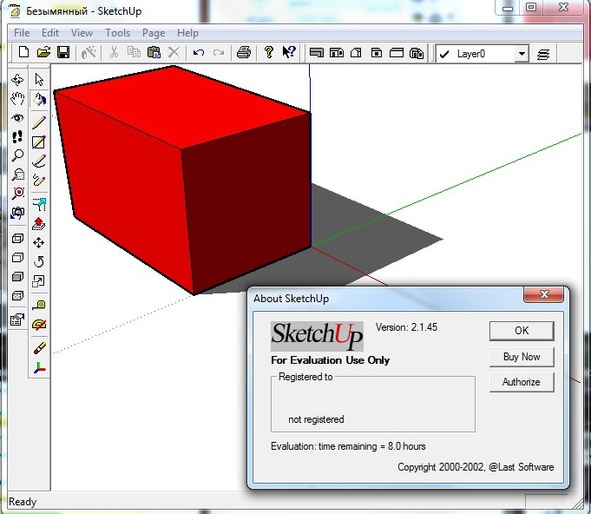The width and height of the screenshot is (591, 514).
Task: Open the Tools menu
Action: click(118, 33)
